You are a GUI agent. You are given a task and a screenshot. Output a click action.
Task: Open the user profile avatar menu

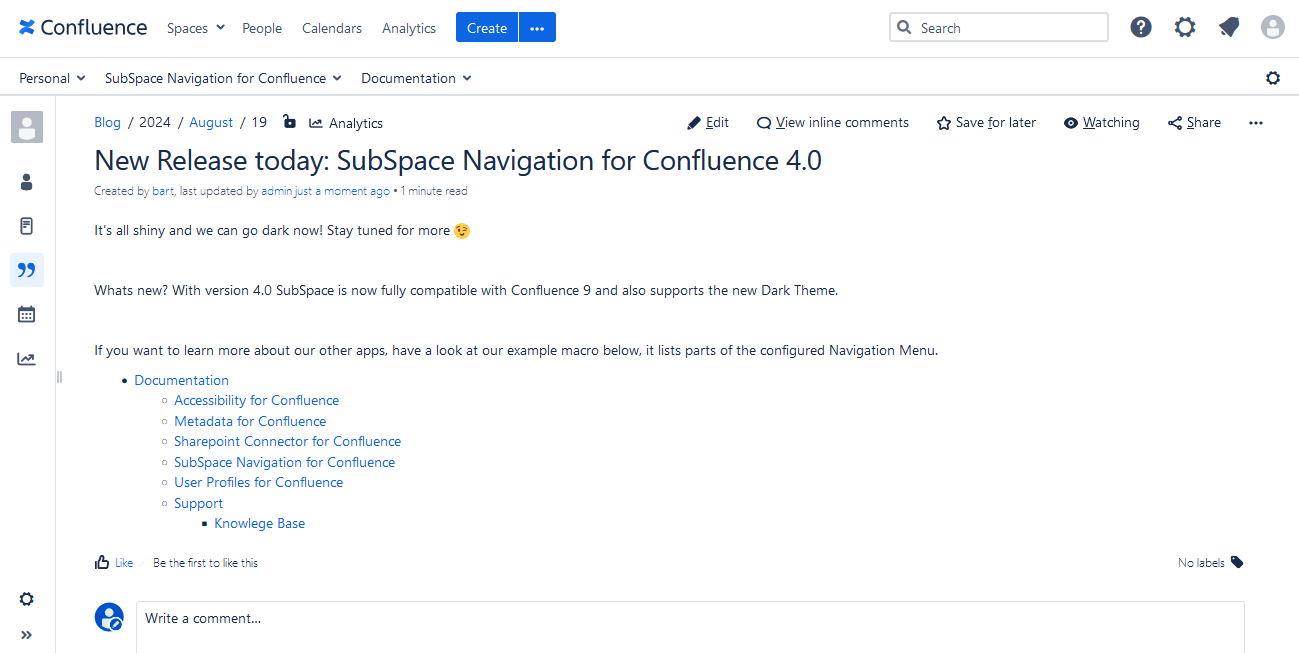[x=1272, y=27]
